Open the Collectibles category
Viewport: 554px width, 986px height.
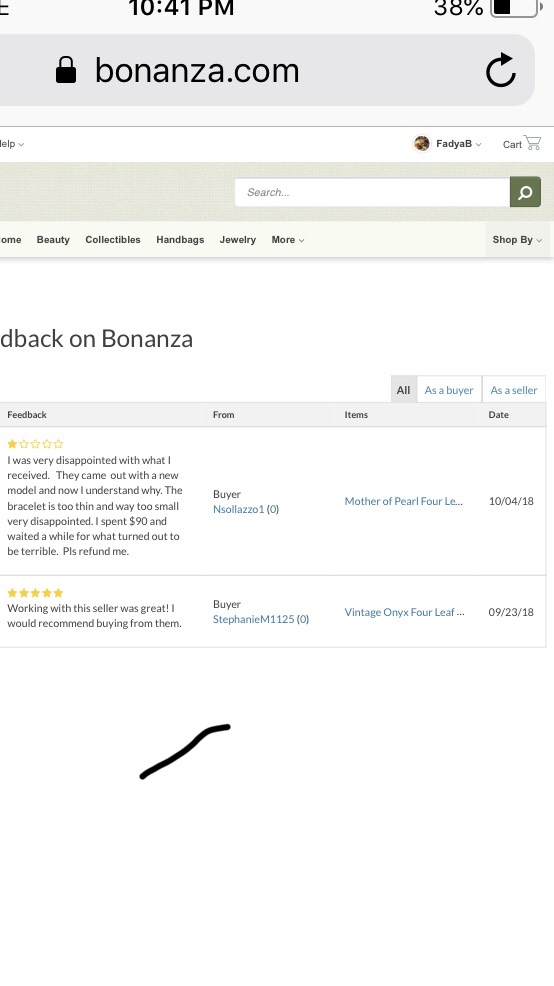pos(113,240)
